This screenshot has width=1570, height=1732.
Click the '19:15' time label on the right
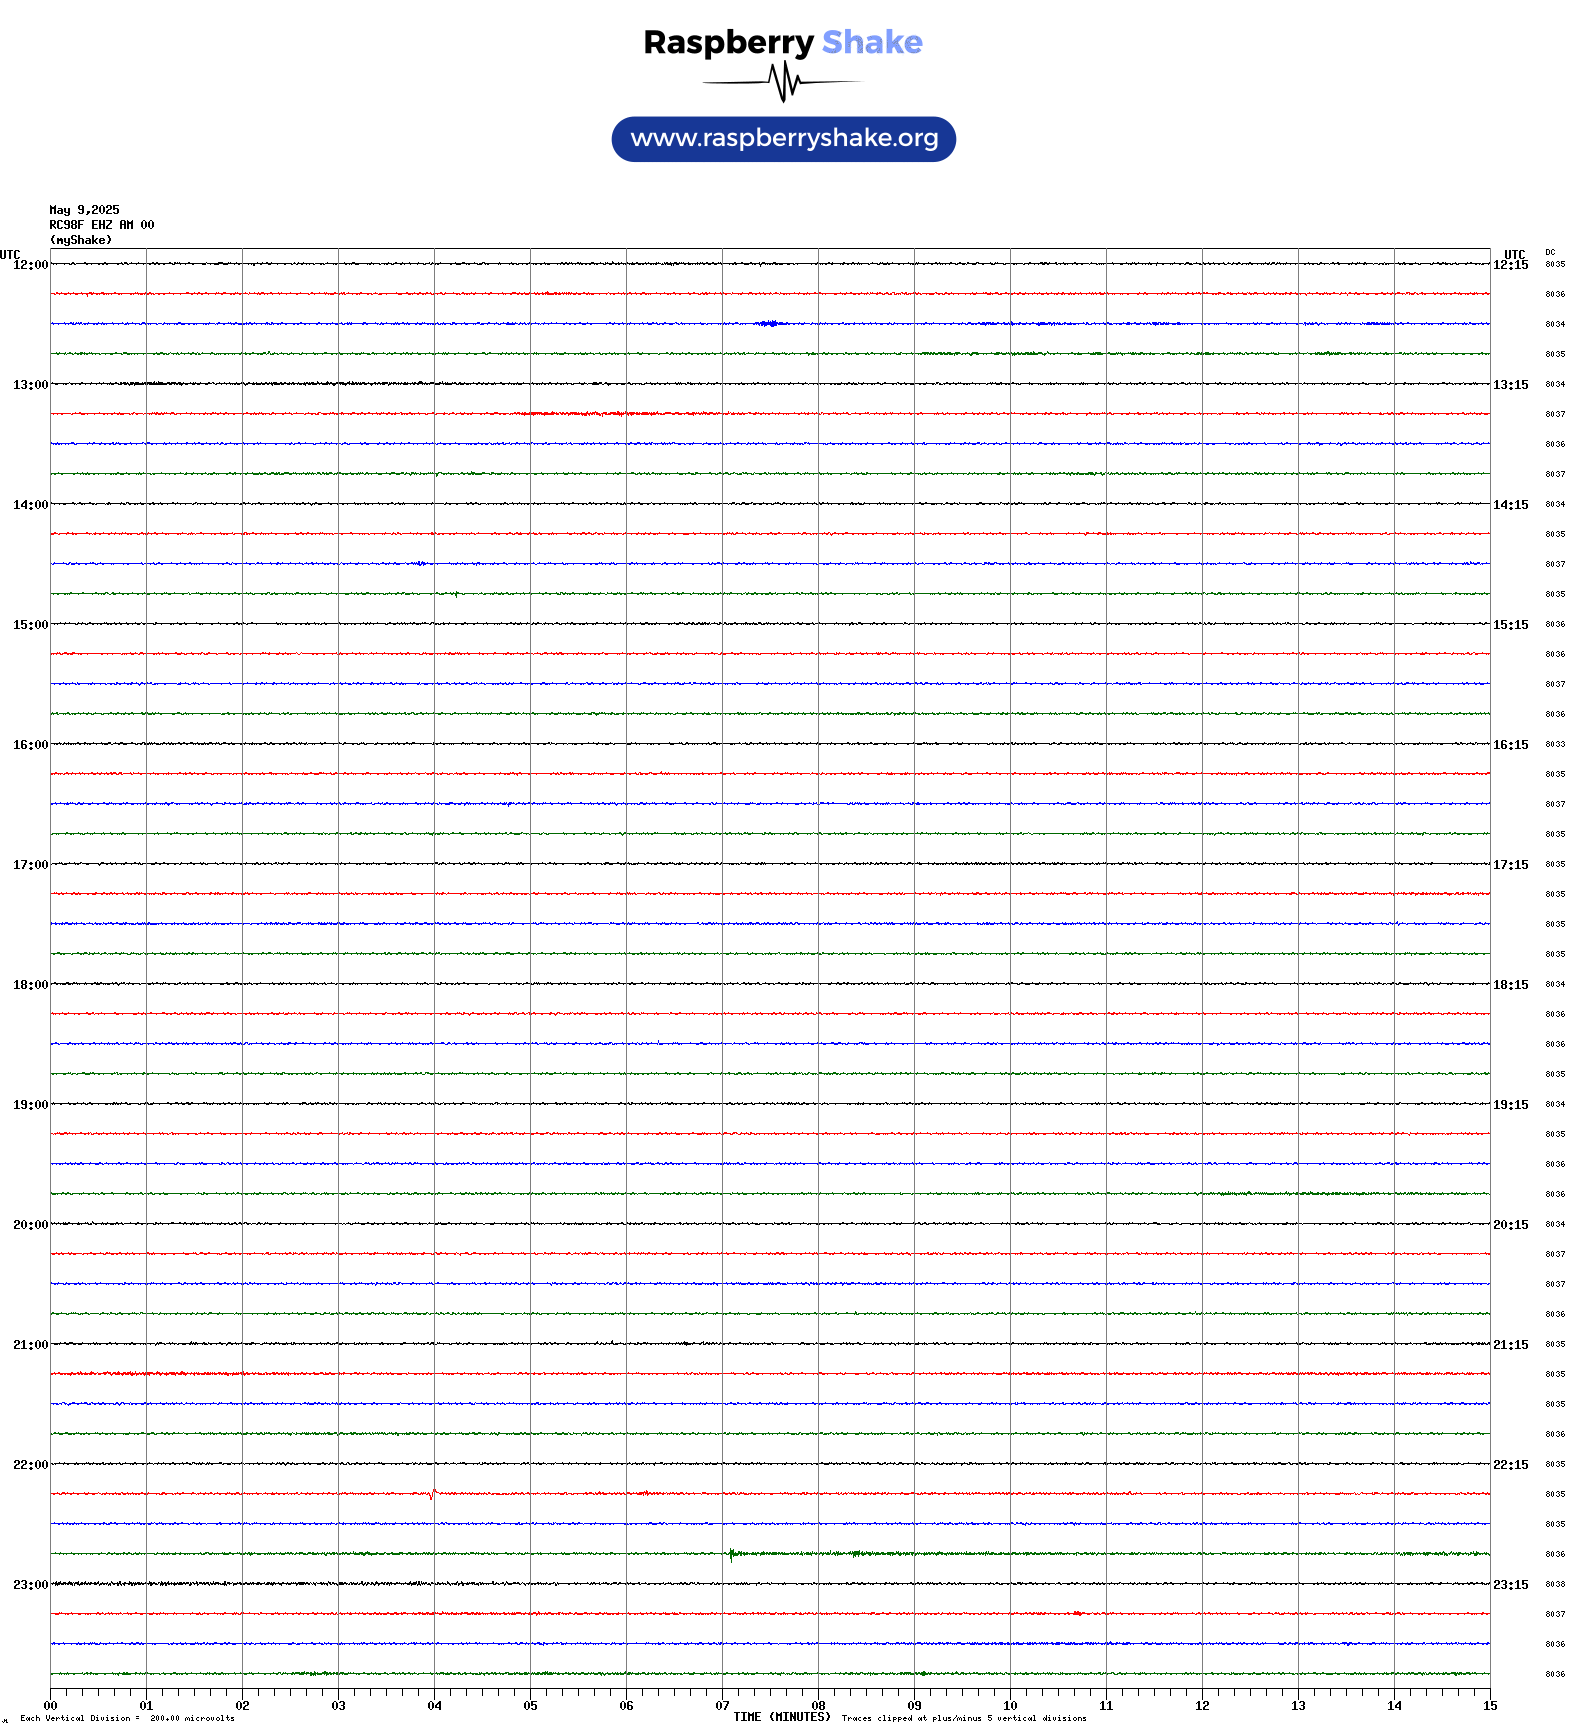1511,1105
